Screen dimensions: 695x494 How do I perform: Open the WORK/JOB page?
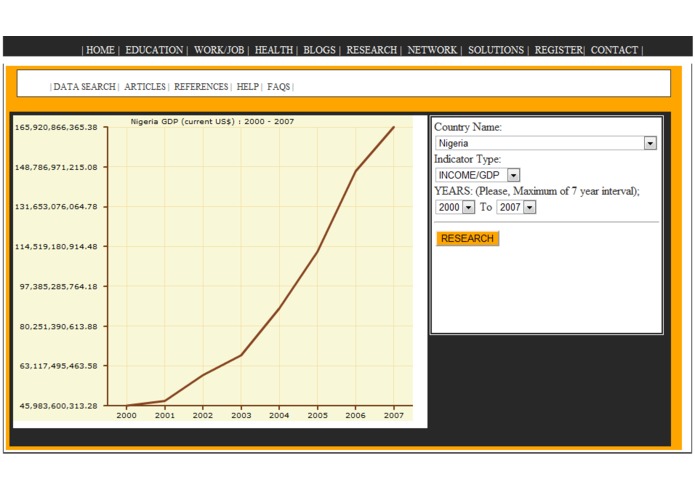[x=219, y=50]
